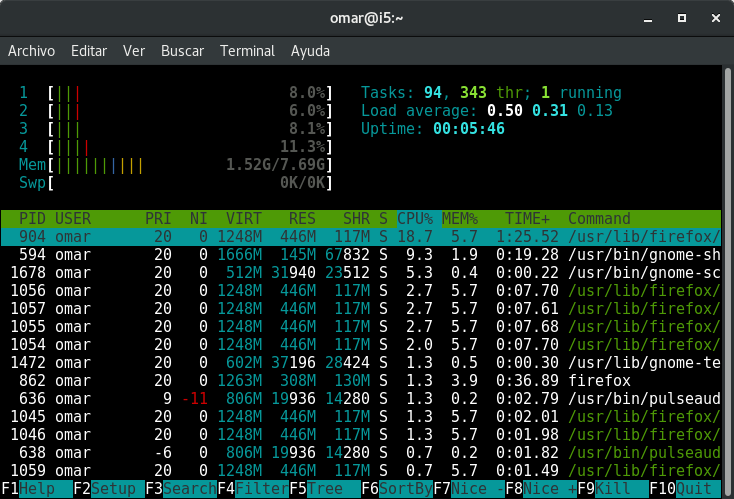
Task: Sort by MEM% column header
Action: tap(460, 219)
